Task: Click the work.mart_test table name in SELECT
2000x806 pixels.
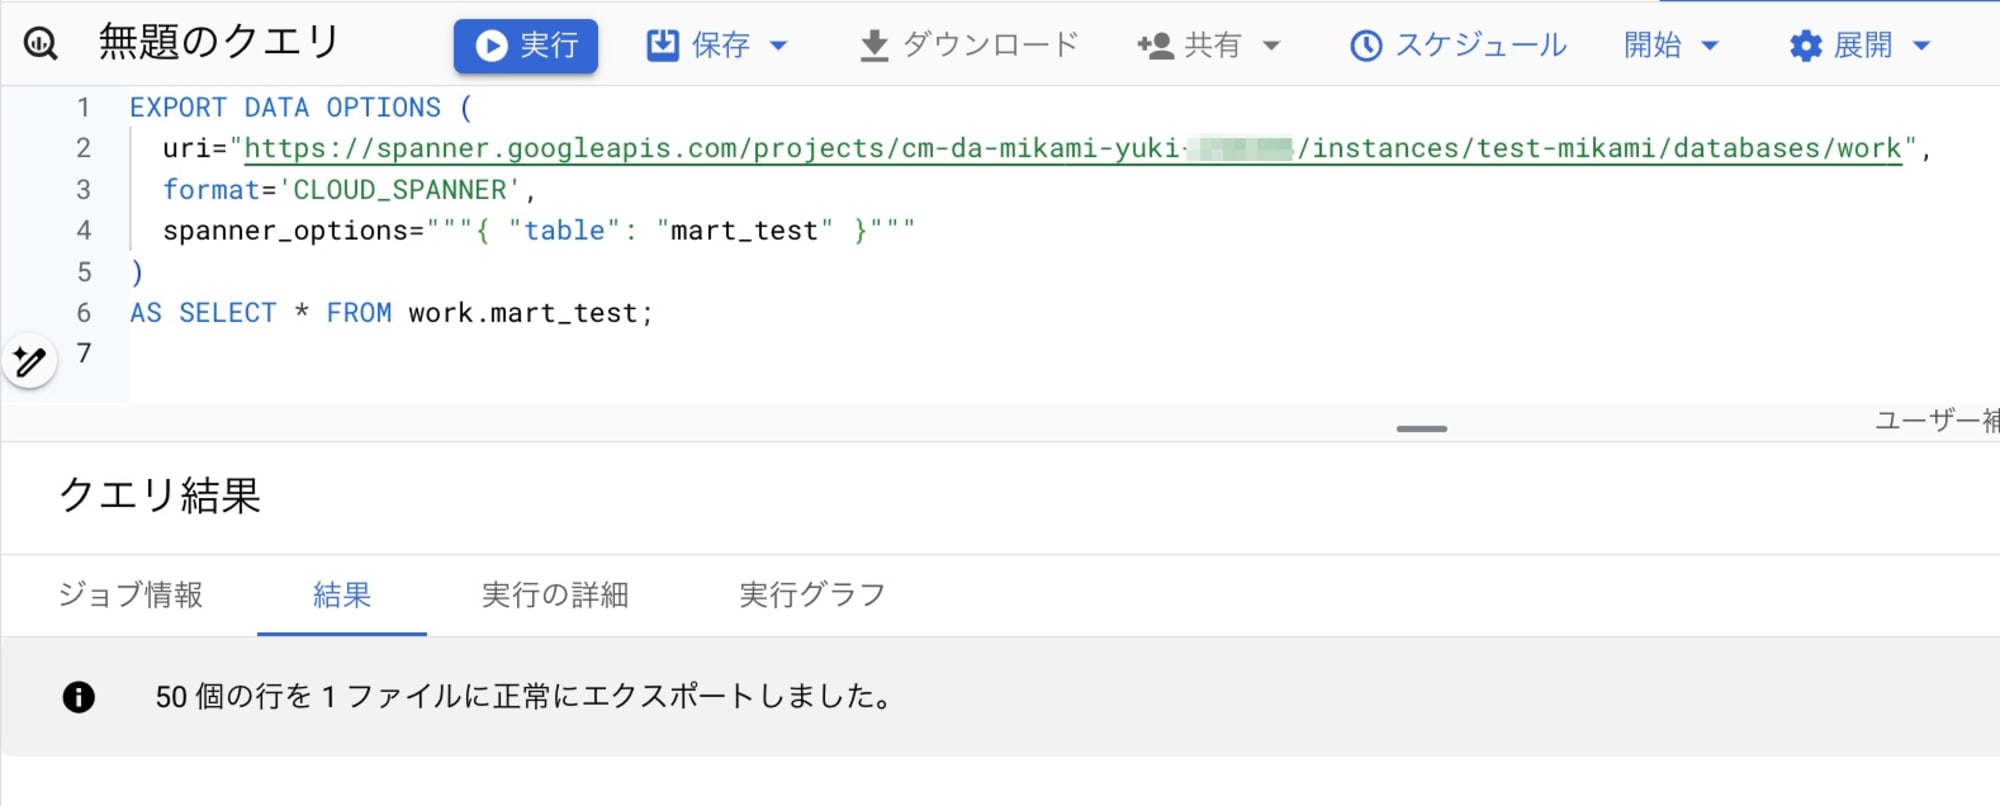Action: point(523,313)
